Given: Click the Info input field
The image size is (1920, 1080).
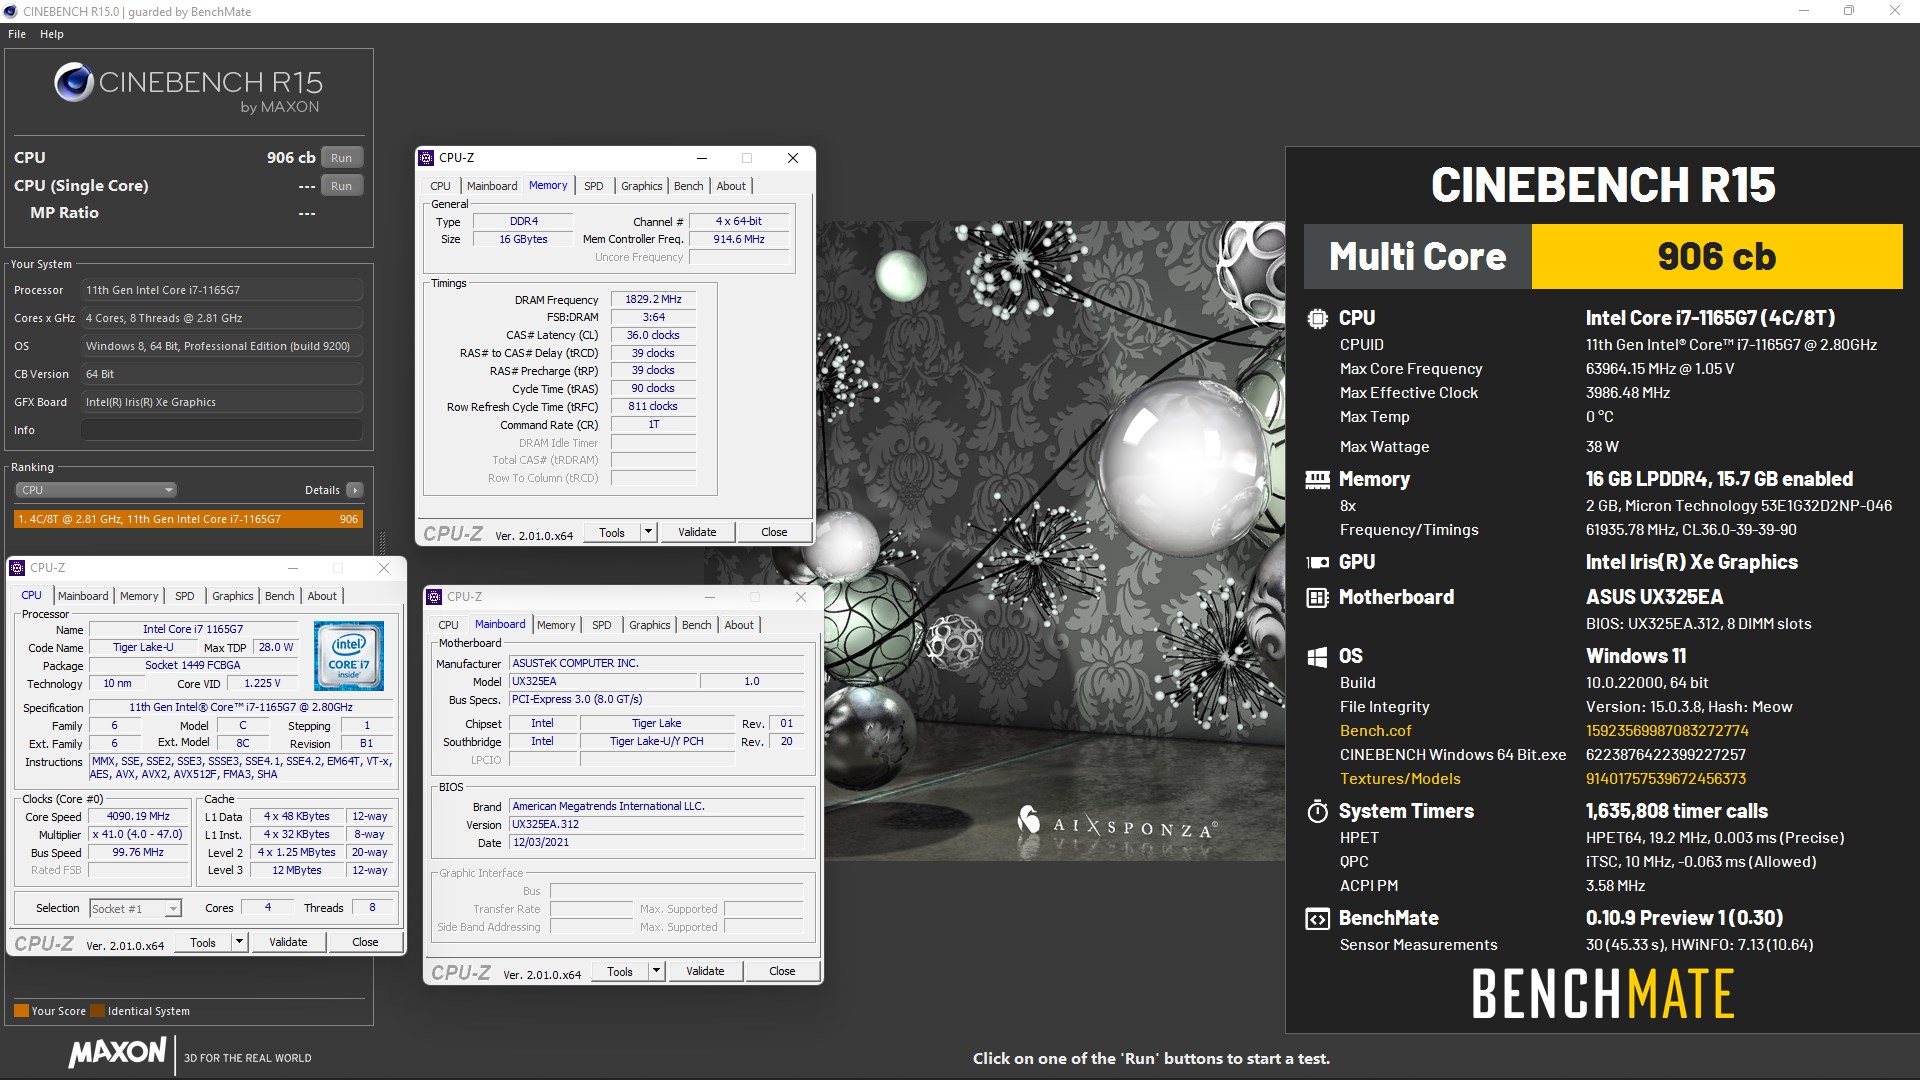Looking at the screenshot, I should pyautogui.click(x=222, y=430).
